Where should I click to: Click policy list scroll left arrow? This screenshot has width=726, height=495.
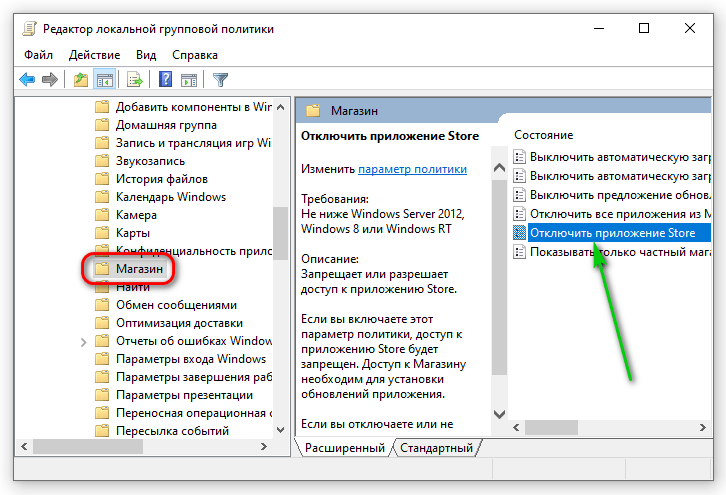(x=517, y=427)
